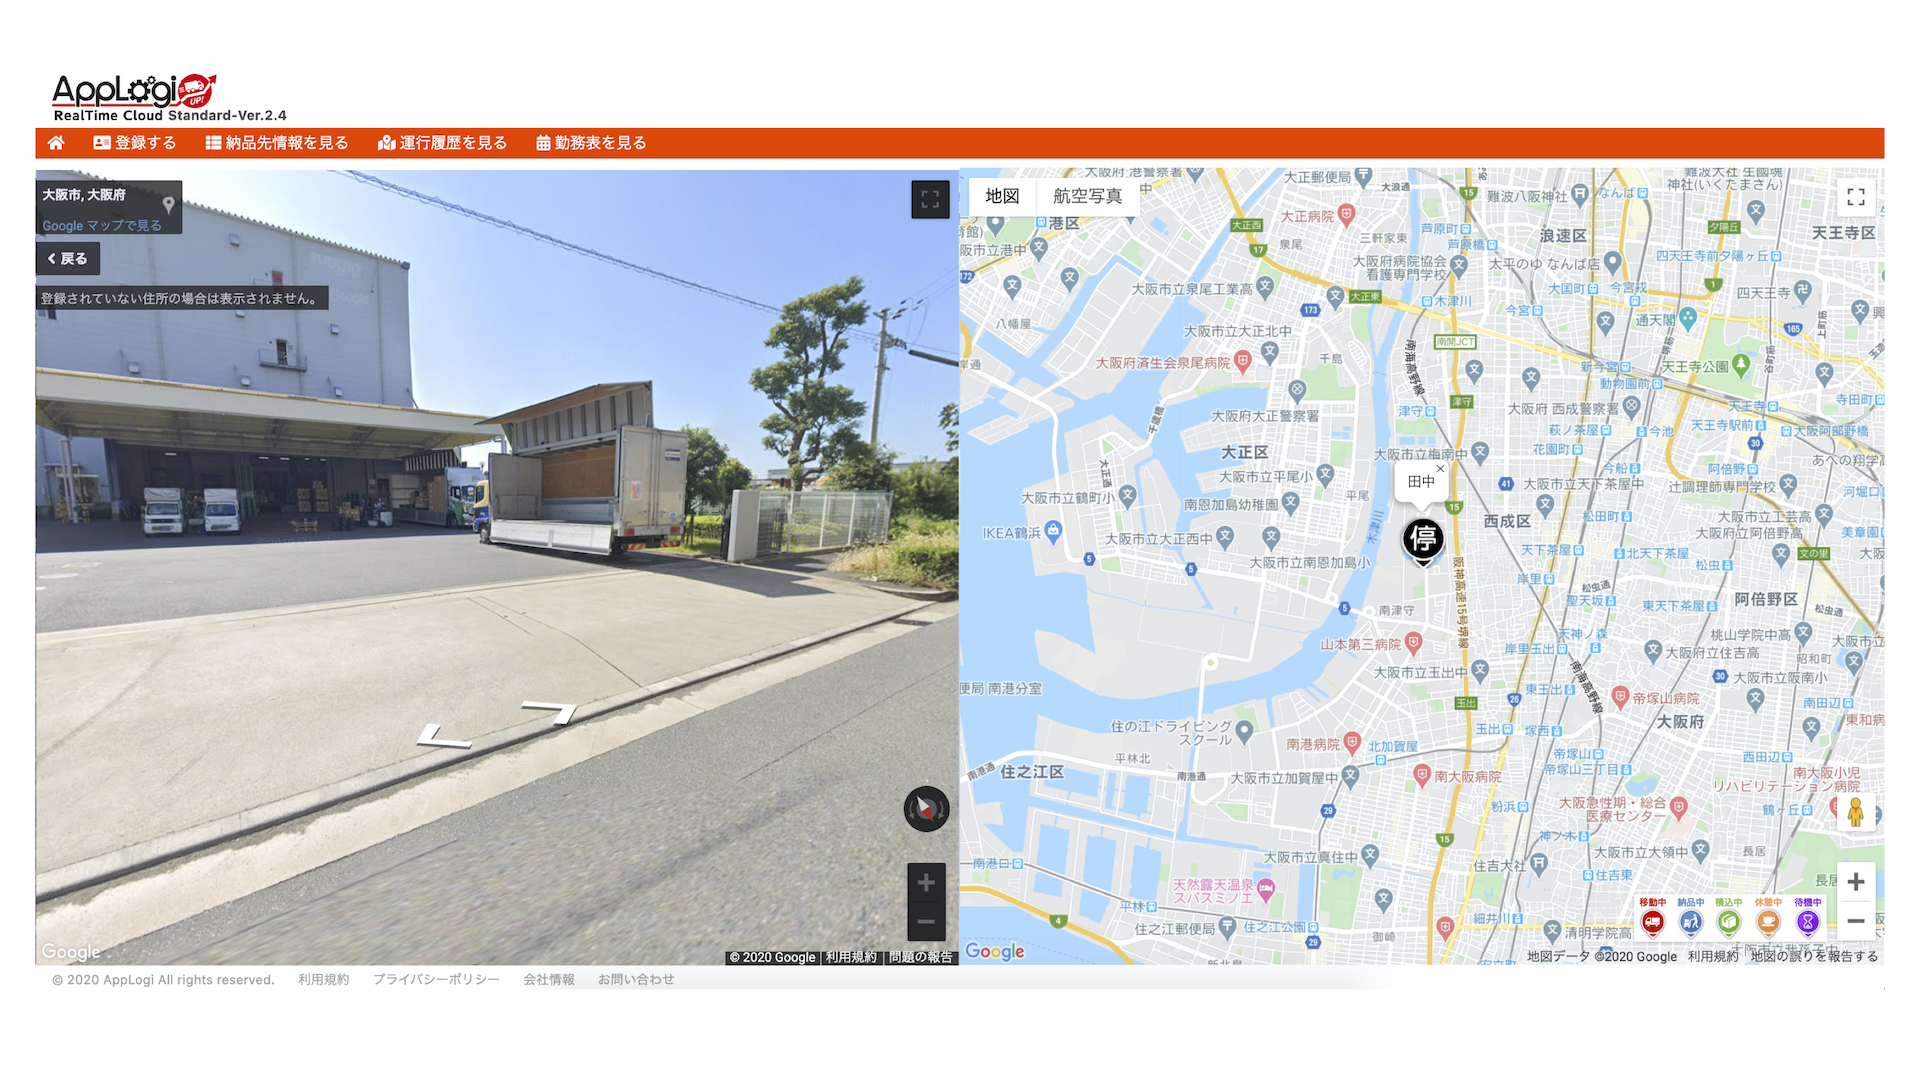This screenshot has height=1080, width=1920.
Task: Click the orange 休憩中 coffee cup icon
Action: [1768, 922]
